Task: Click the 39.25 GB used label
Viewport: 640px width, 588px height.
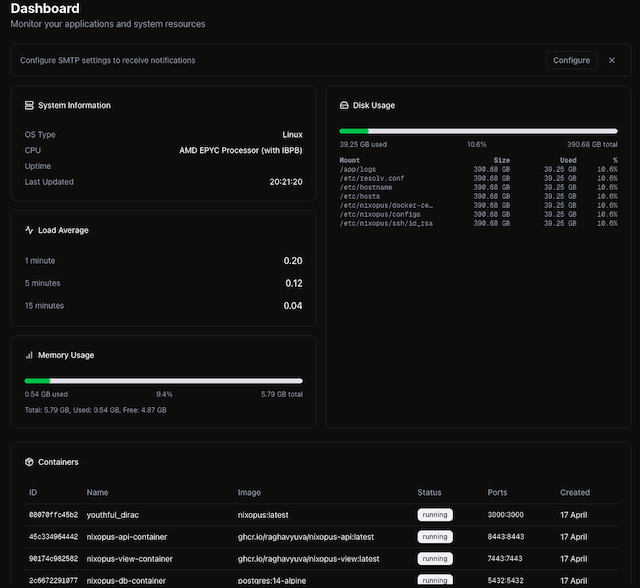Action: coord(363,144)
